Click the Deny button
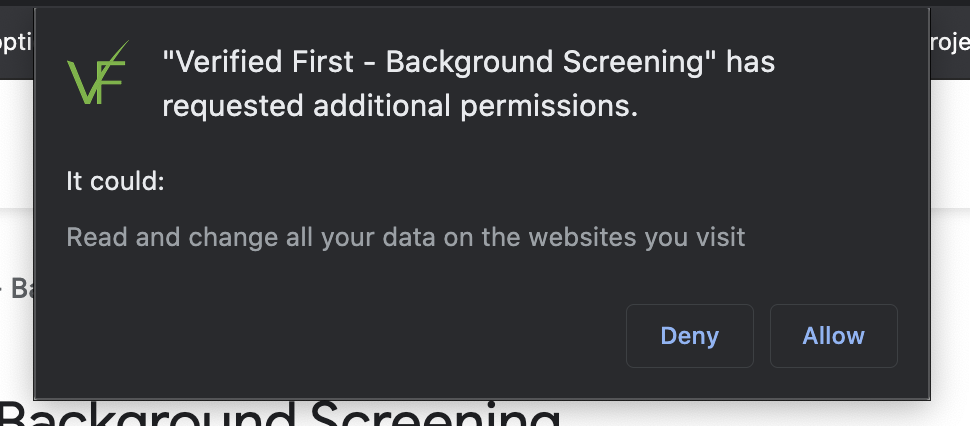This screenshot has width=970, height=426. [689, 336]
